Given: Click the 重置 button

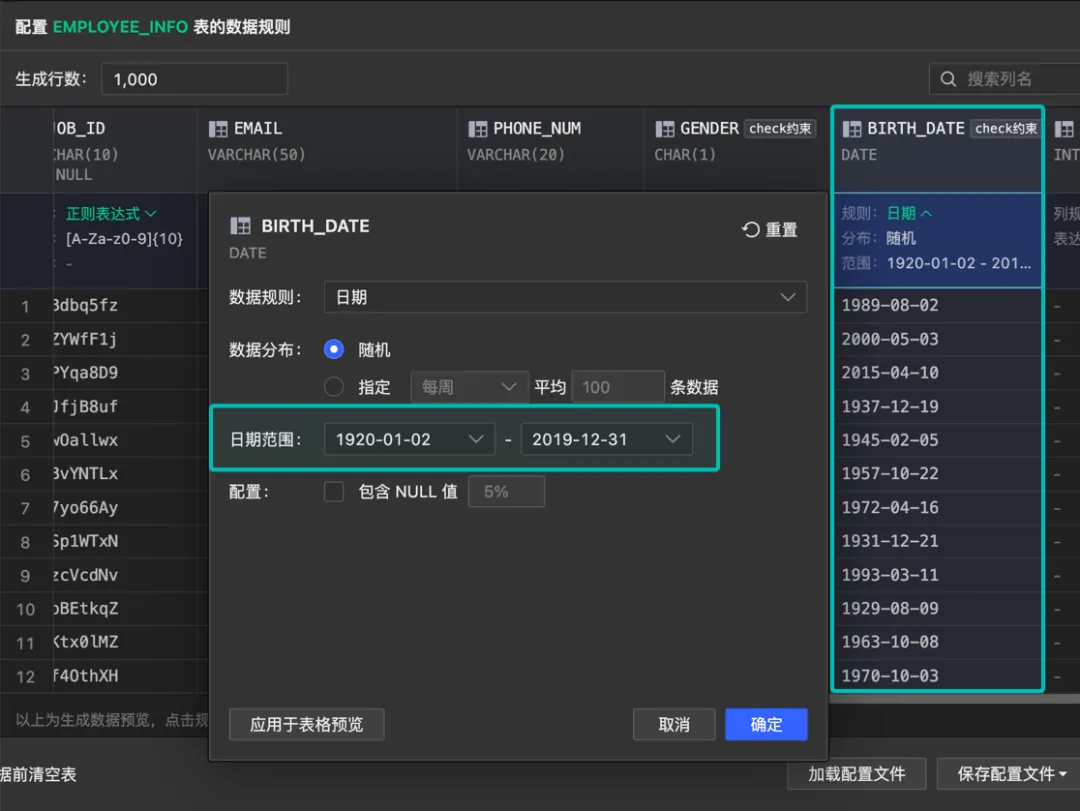Looking at the screenshot, I should pos(770,229).
